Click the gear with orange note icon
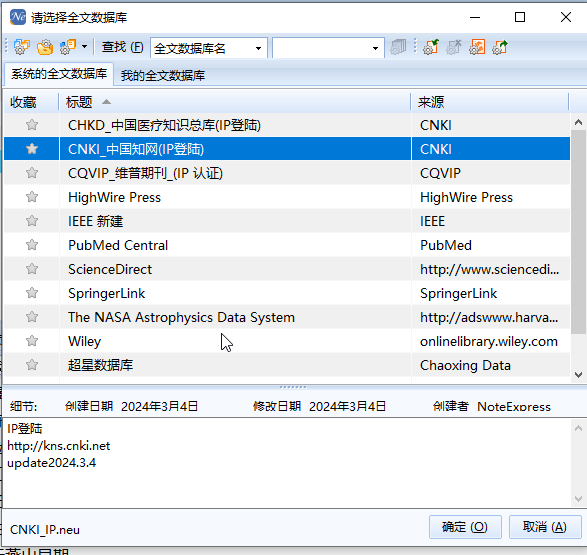587x555 pixels. coord(68,47)
